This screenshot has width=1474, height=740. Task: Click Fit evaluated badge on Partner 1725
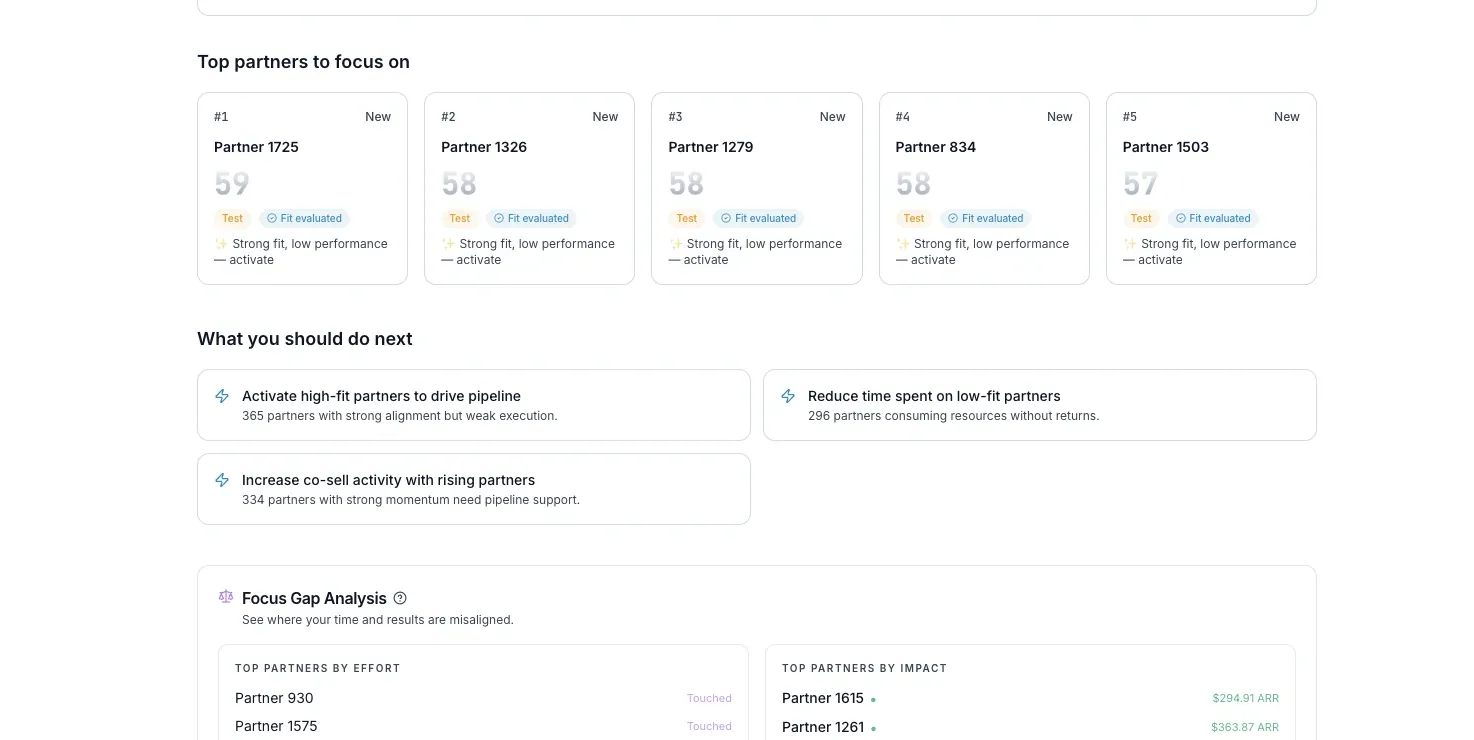304,218
